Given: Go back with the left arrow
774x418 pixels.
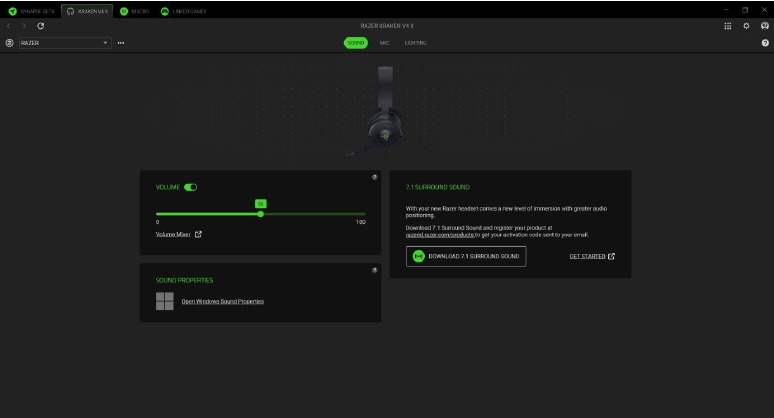Looking at the screenshot, I should click(9, 26).
